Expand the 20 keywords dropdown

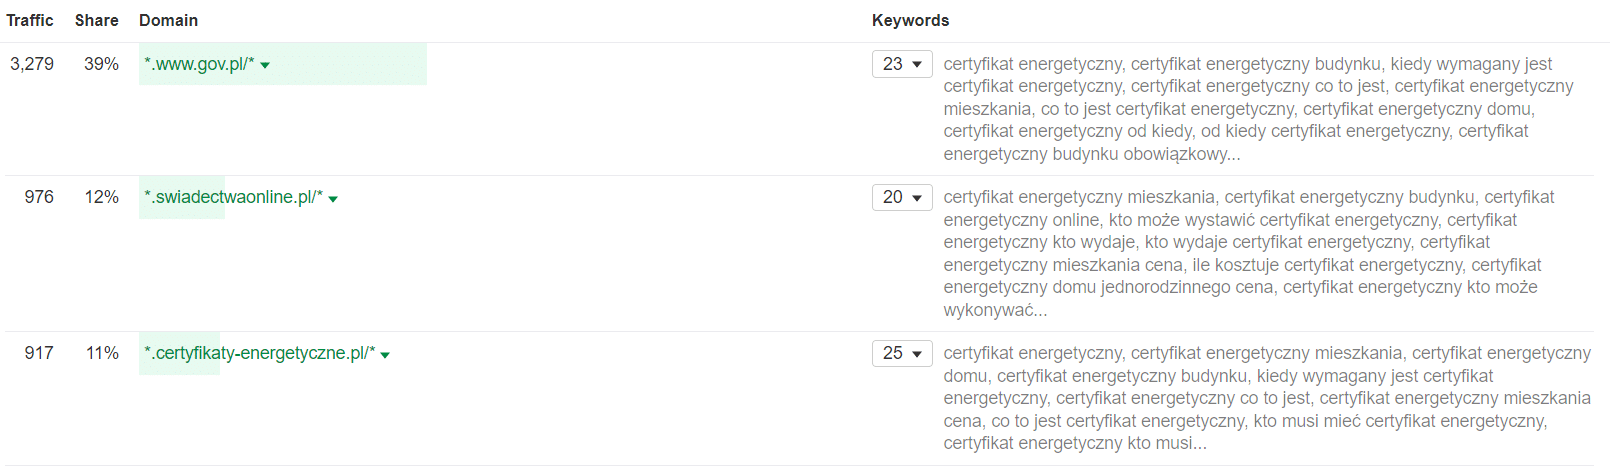902,198
